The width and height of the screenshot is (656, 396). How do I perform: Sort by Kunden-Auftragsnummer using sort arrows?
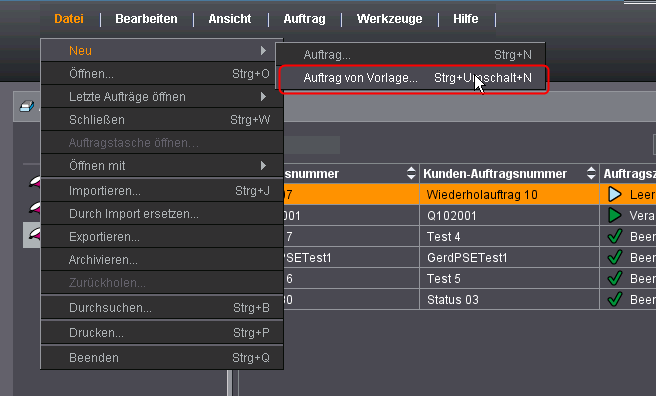tap(591, 173)
